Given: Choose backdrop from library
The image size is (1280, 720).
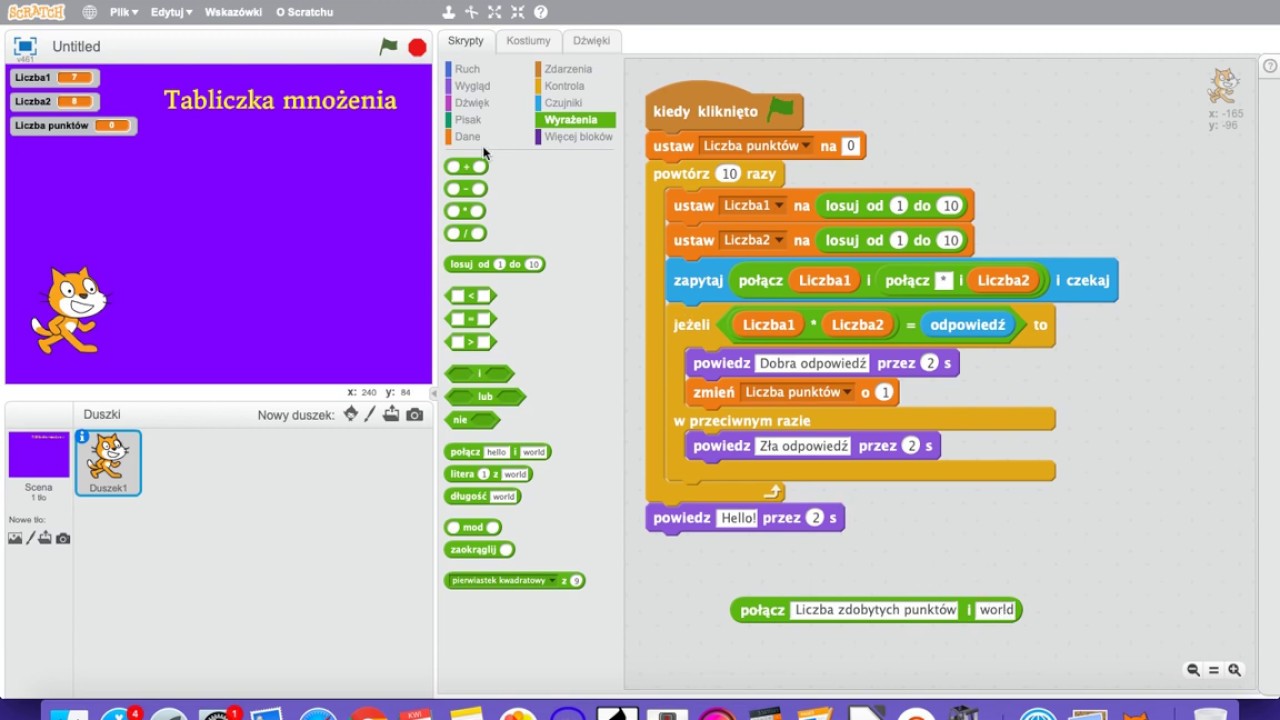Looking at the screenshot, I should click(15, 538).
